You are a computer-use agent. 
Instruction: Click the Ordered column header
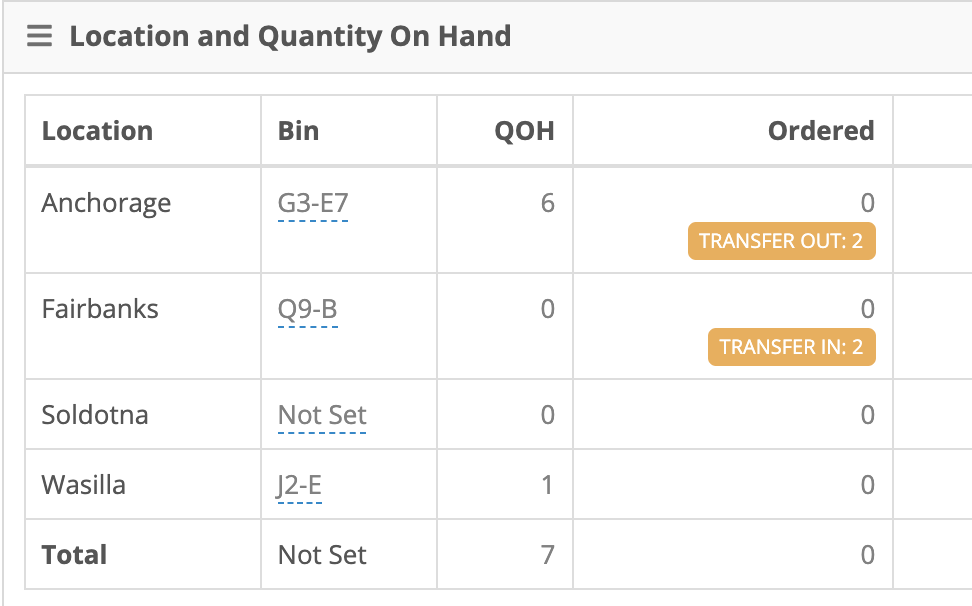tap(821, 131)
